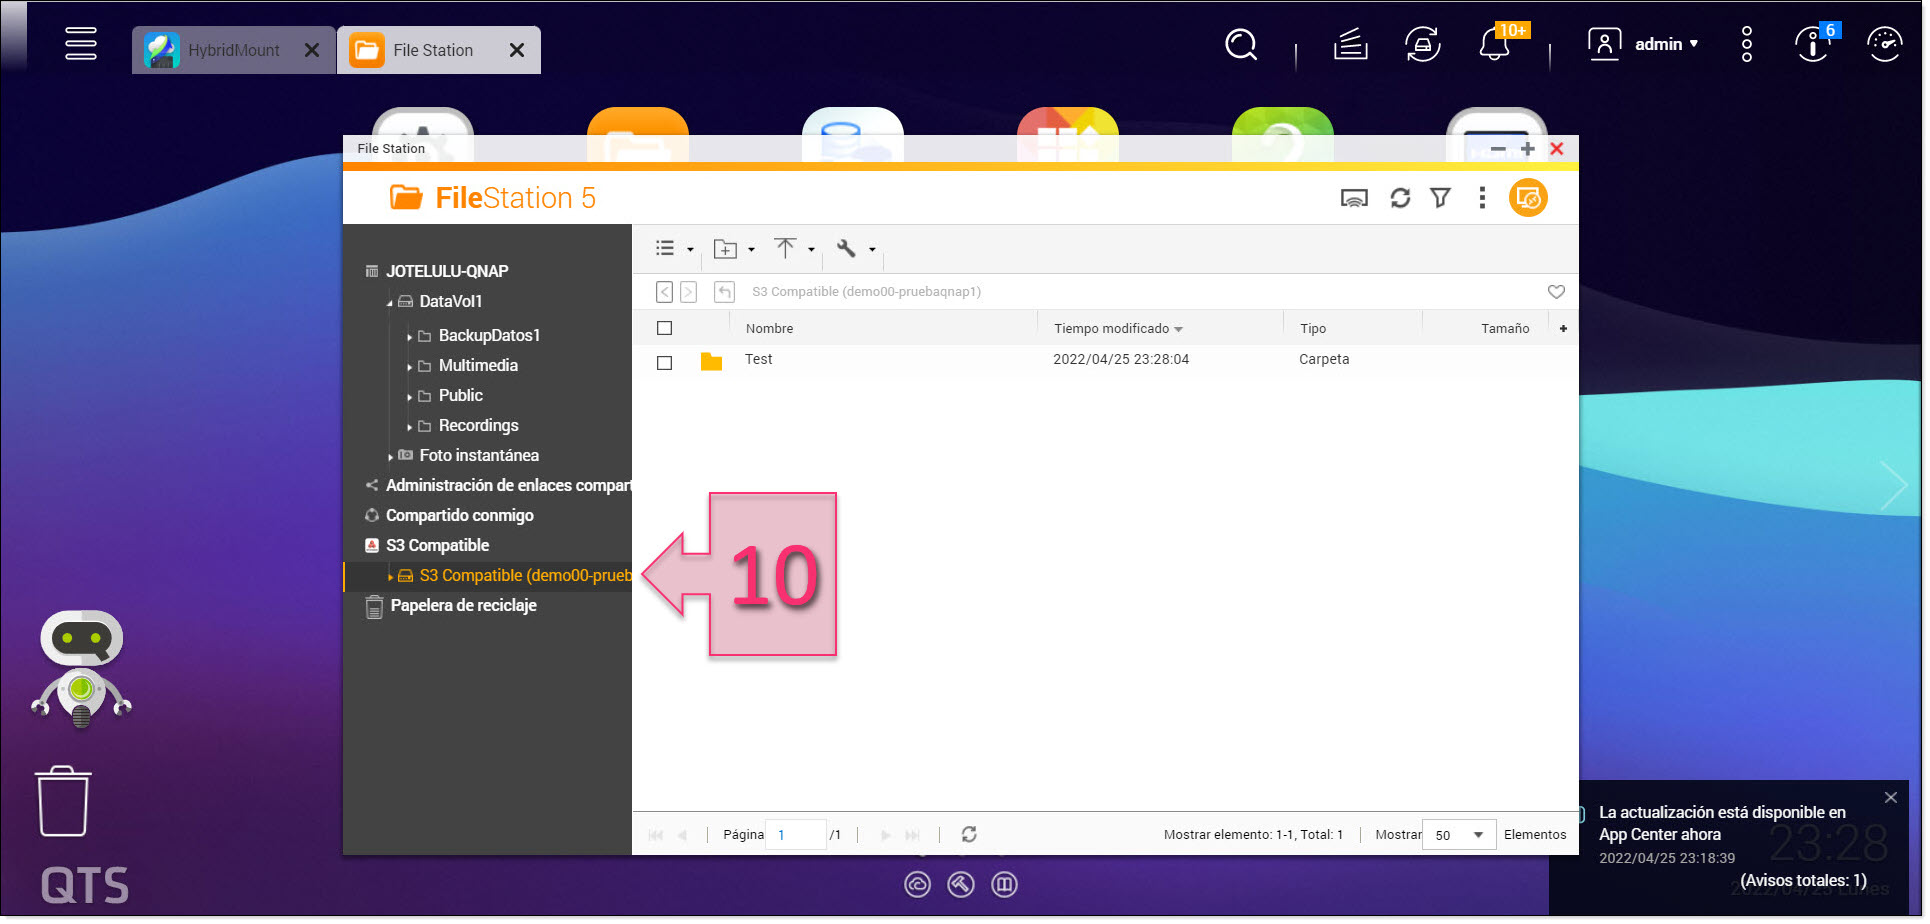This screenshot has width=1930, height=924.
Task: Switch to the HybridMount tab
Action: [230, 49]
